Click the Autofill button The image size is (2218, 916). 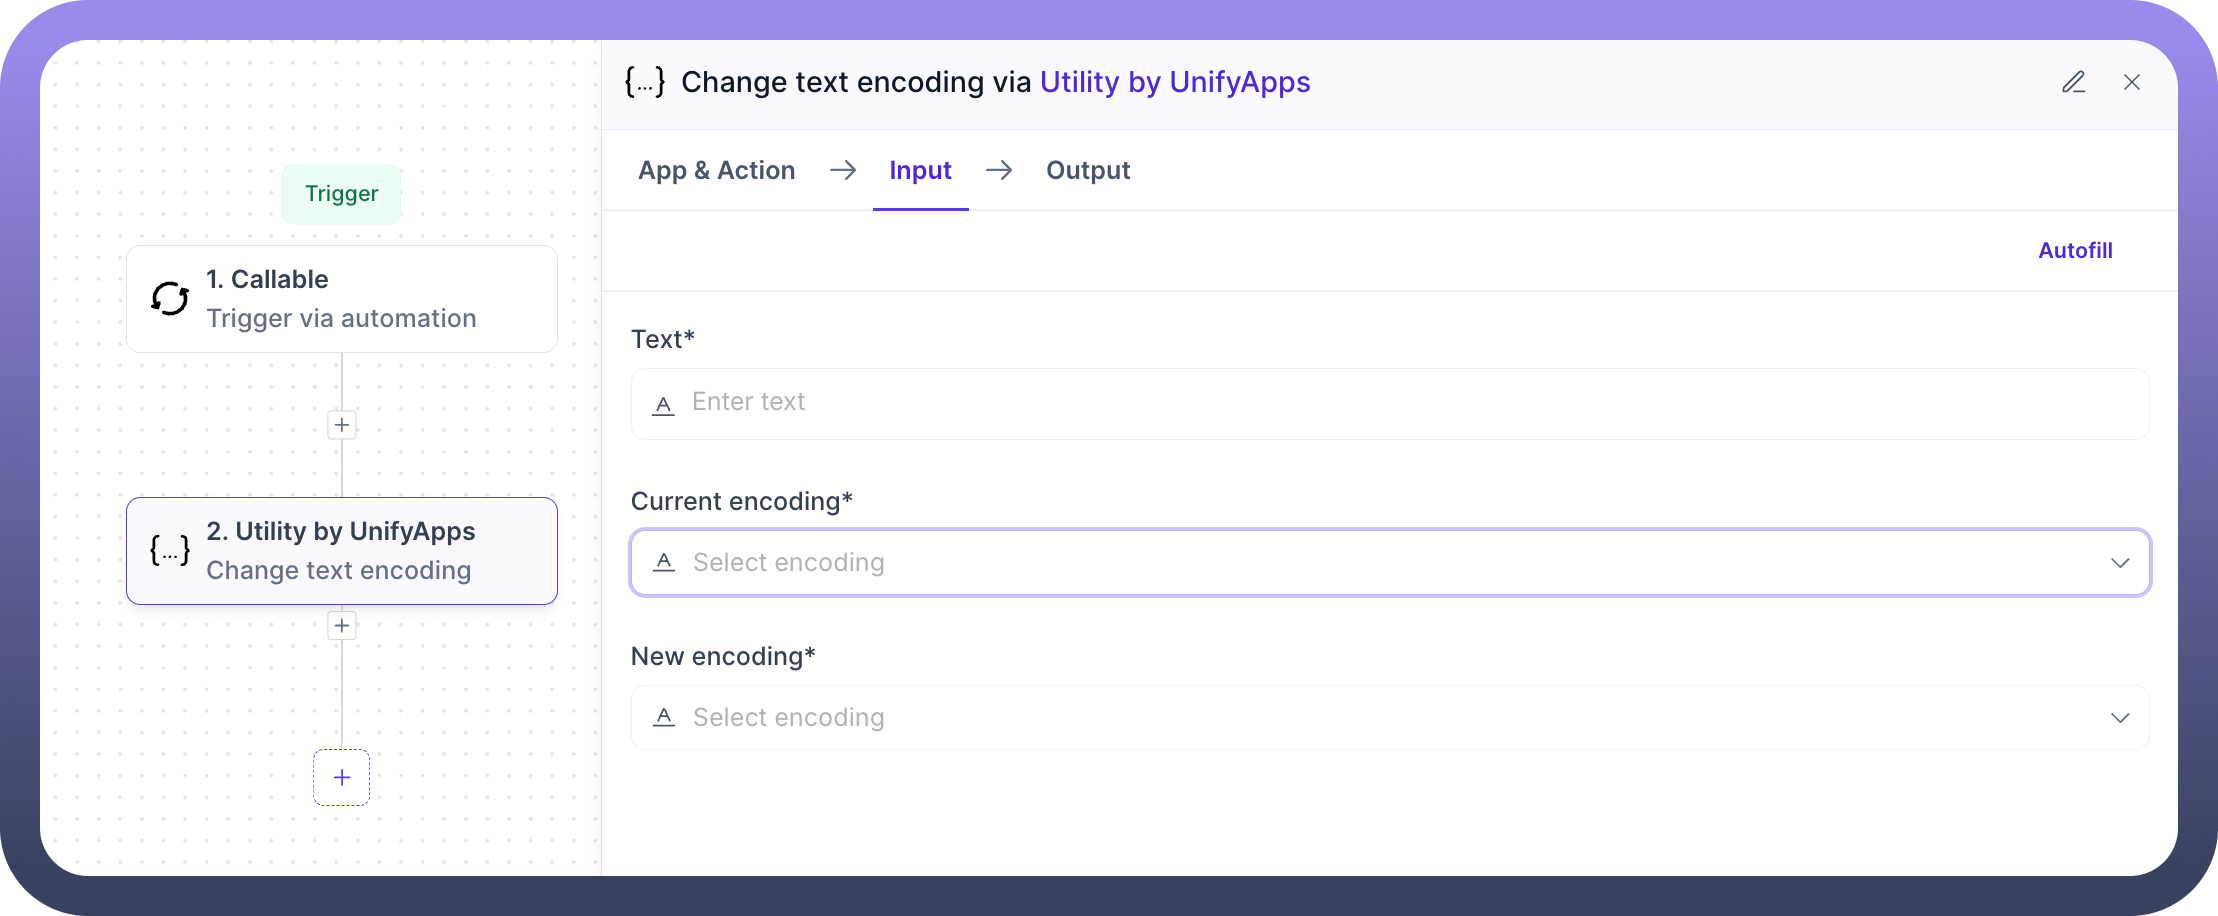click(x=2075, y=250)
